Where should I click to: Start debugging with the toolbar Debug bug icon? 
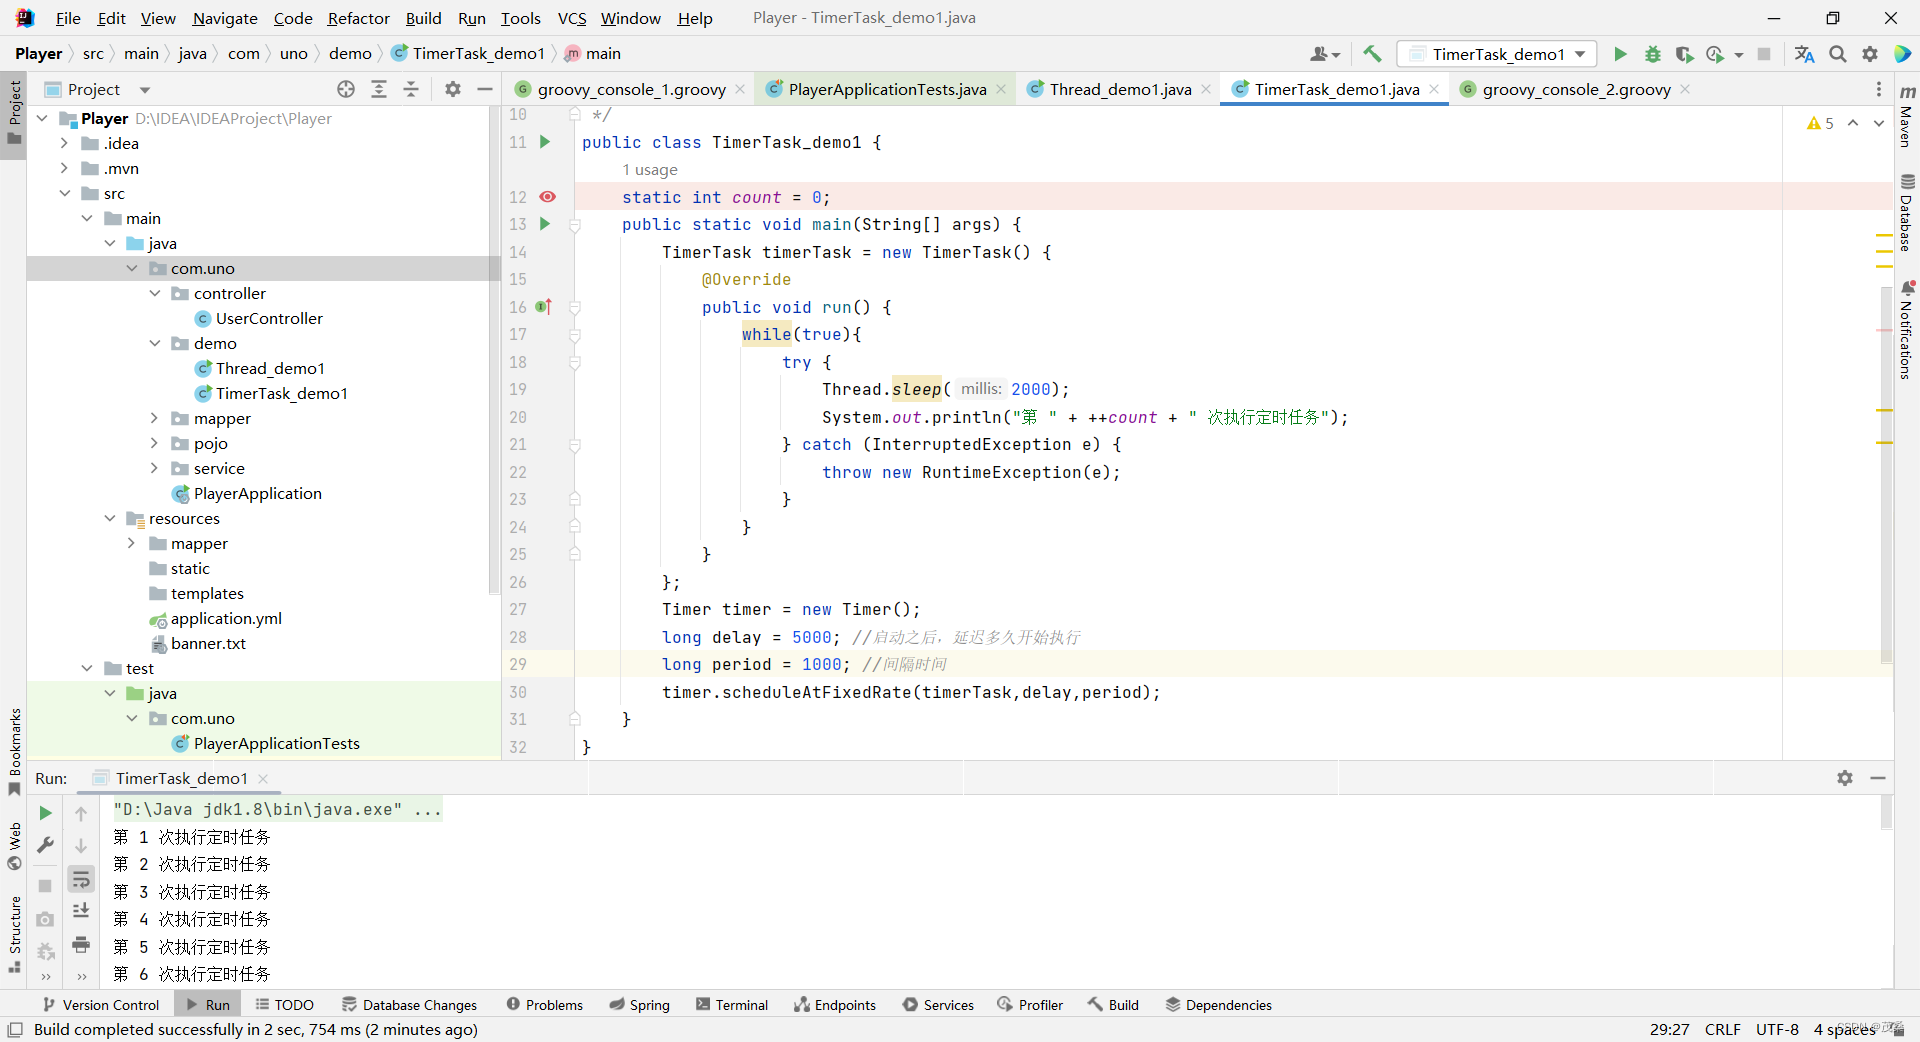[x=1652, y=54]
